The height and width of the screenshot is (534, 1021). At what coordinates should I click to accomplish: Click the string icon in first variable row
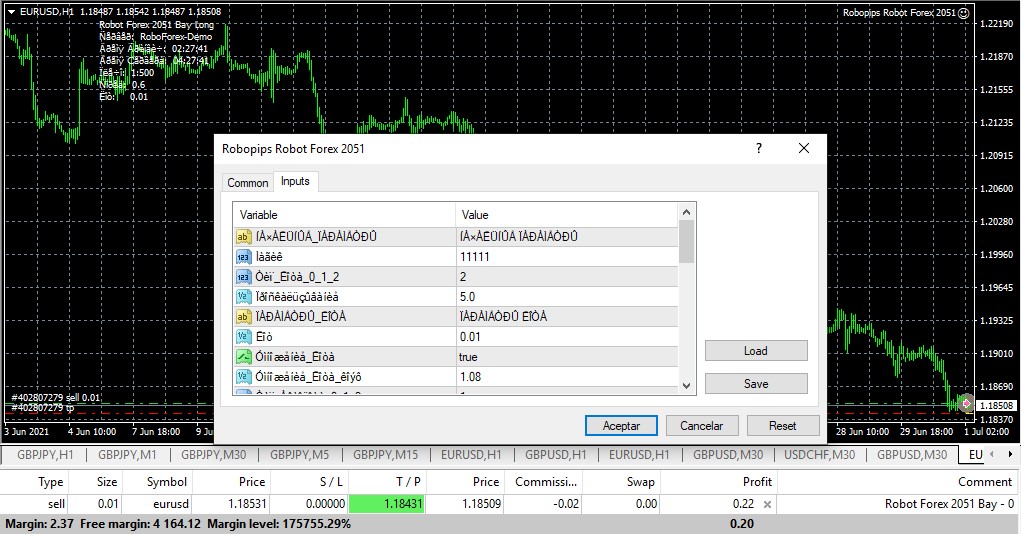243,237
